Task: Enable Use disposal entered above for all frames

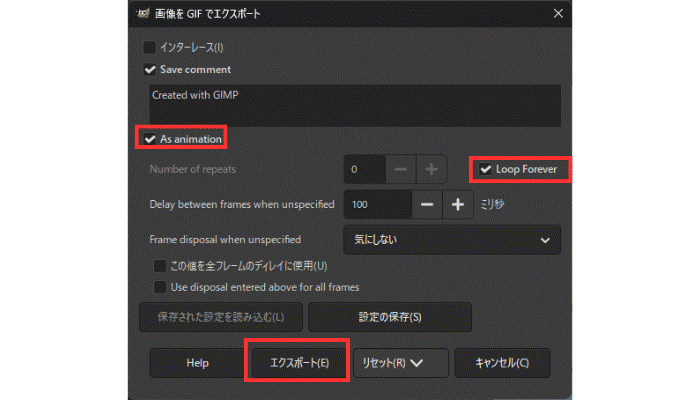Action: click(159, 287)
